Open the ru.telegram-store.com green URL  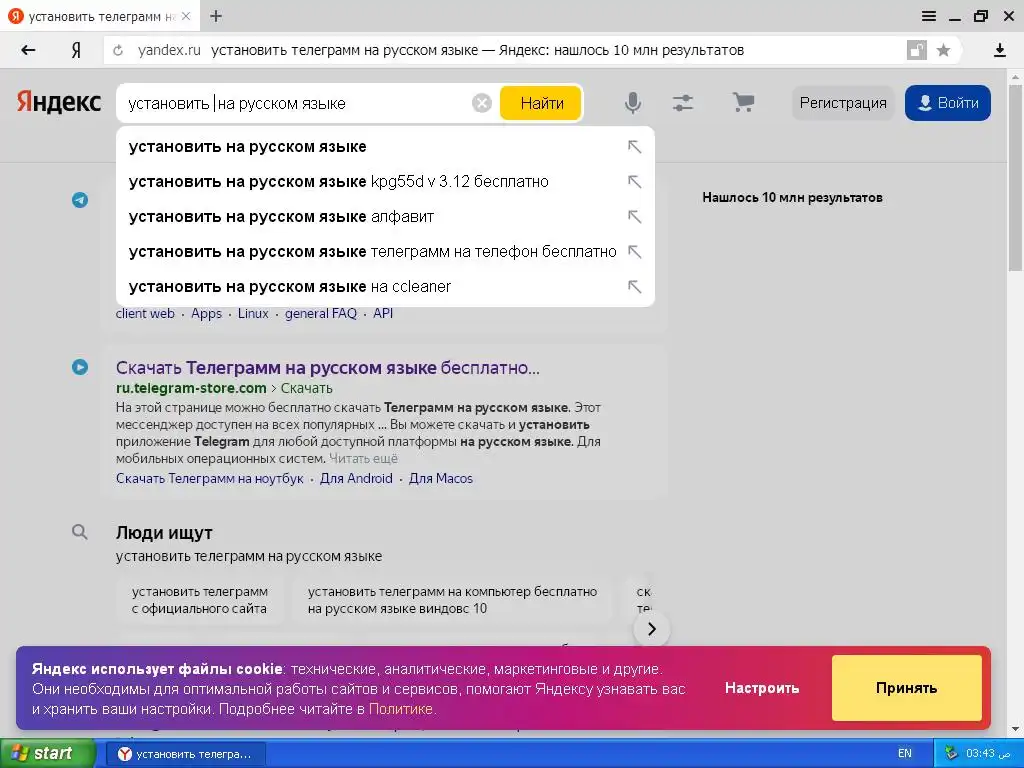191,388
